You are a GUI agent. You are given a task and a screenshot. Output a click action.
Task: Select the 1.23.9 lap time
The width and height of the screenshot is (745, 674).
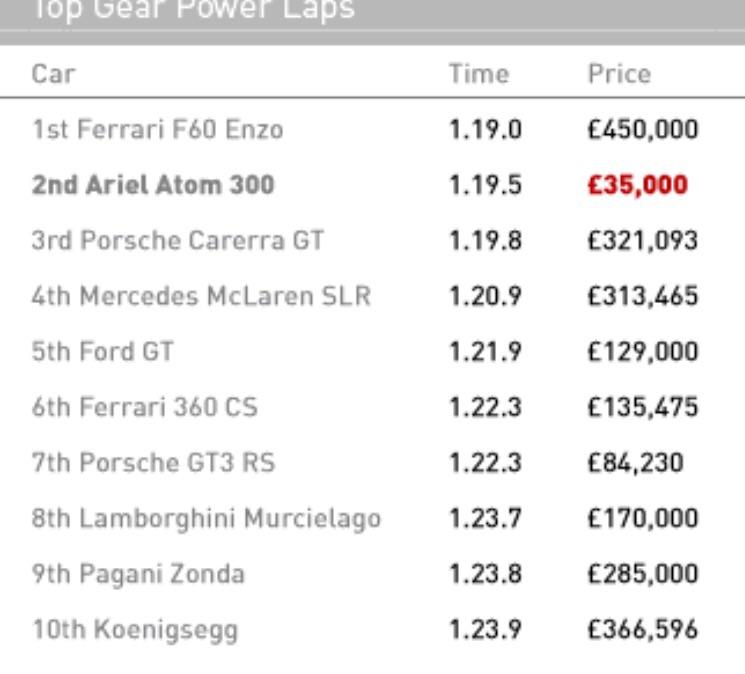(486, 629)
